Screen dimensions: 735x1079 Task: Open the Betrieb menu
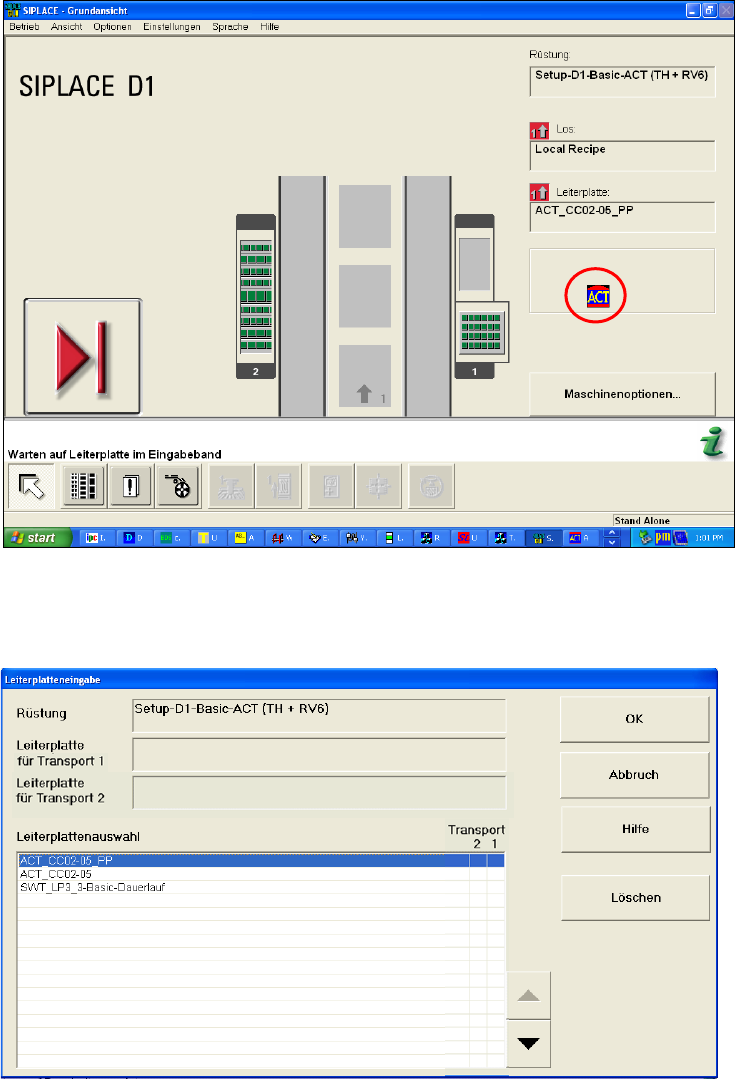pos(24,27)
